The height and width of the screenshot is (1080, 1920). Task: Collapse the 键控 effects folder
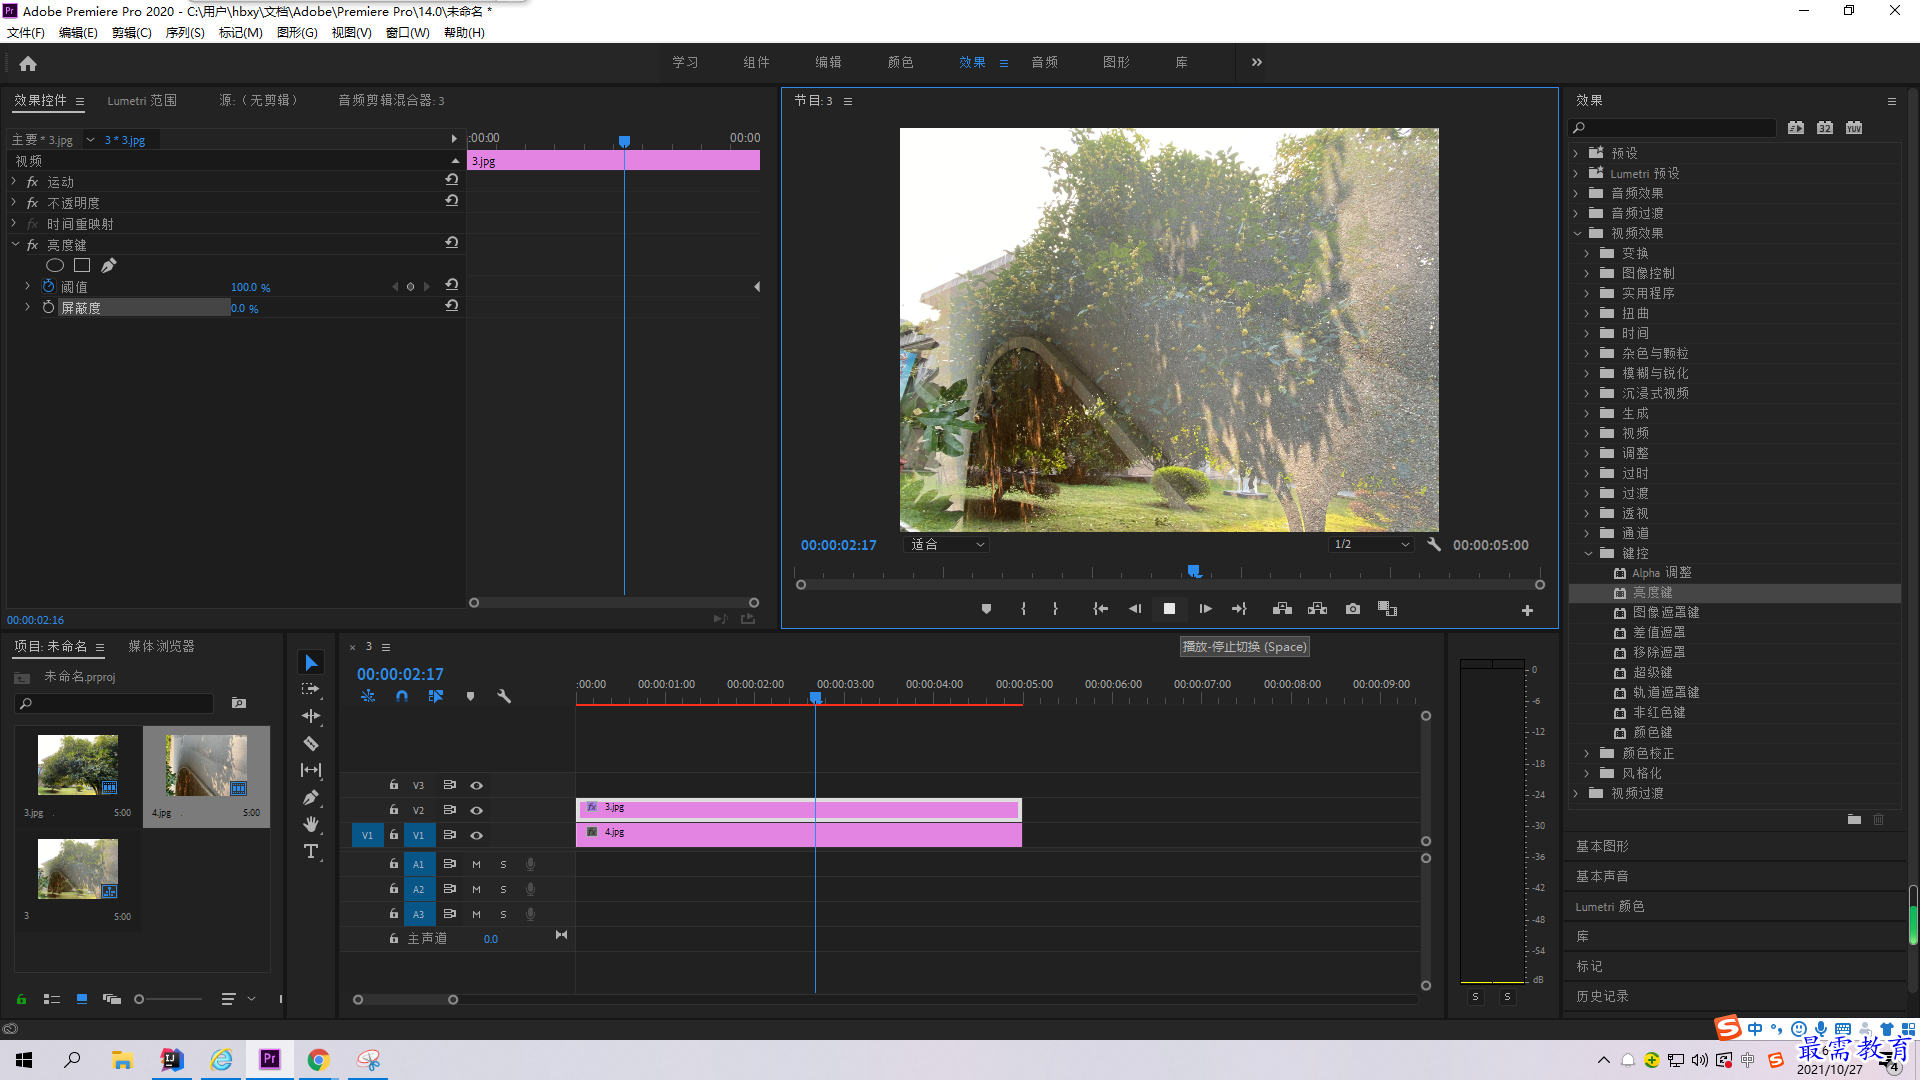coord(1588,553)
